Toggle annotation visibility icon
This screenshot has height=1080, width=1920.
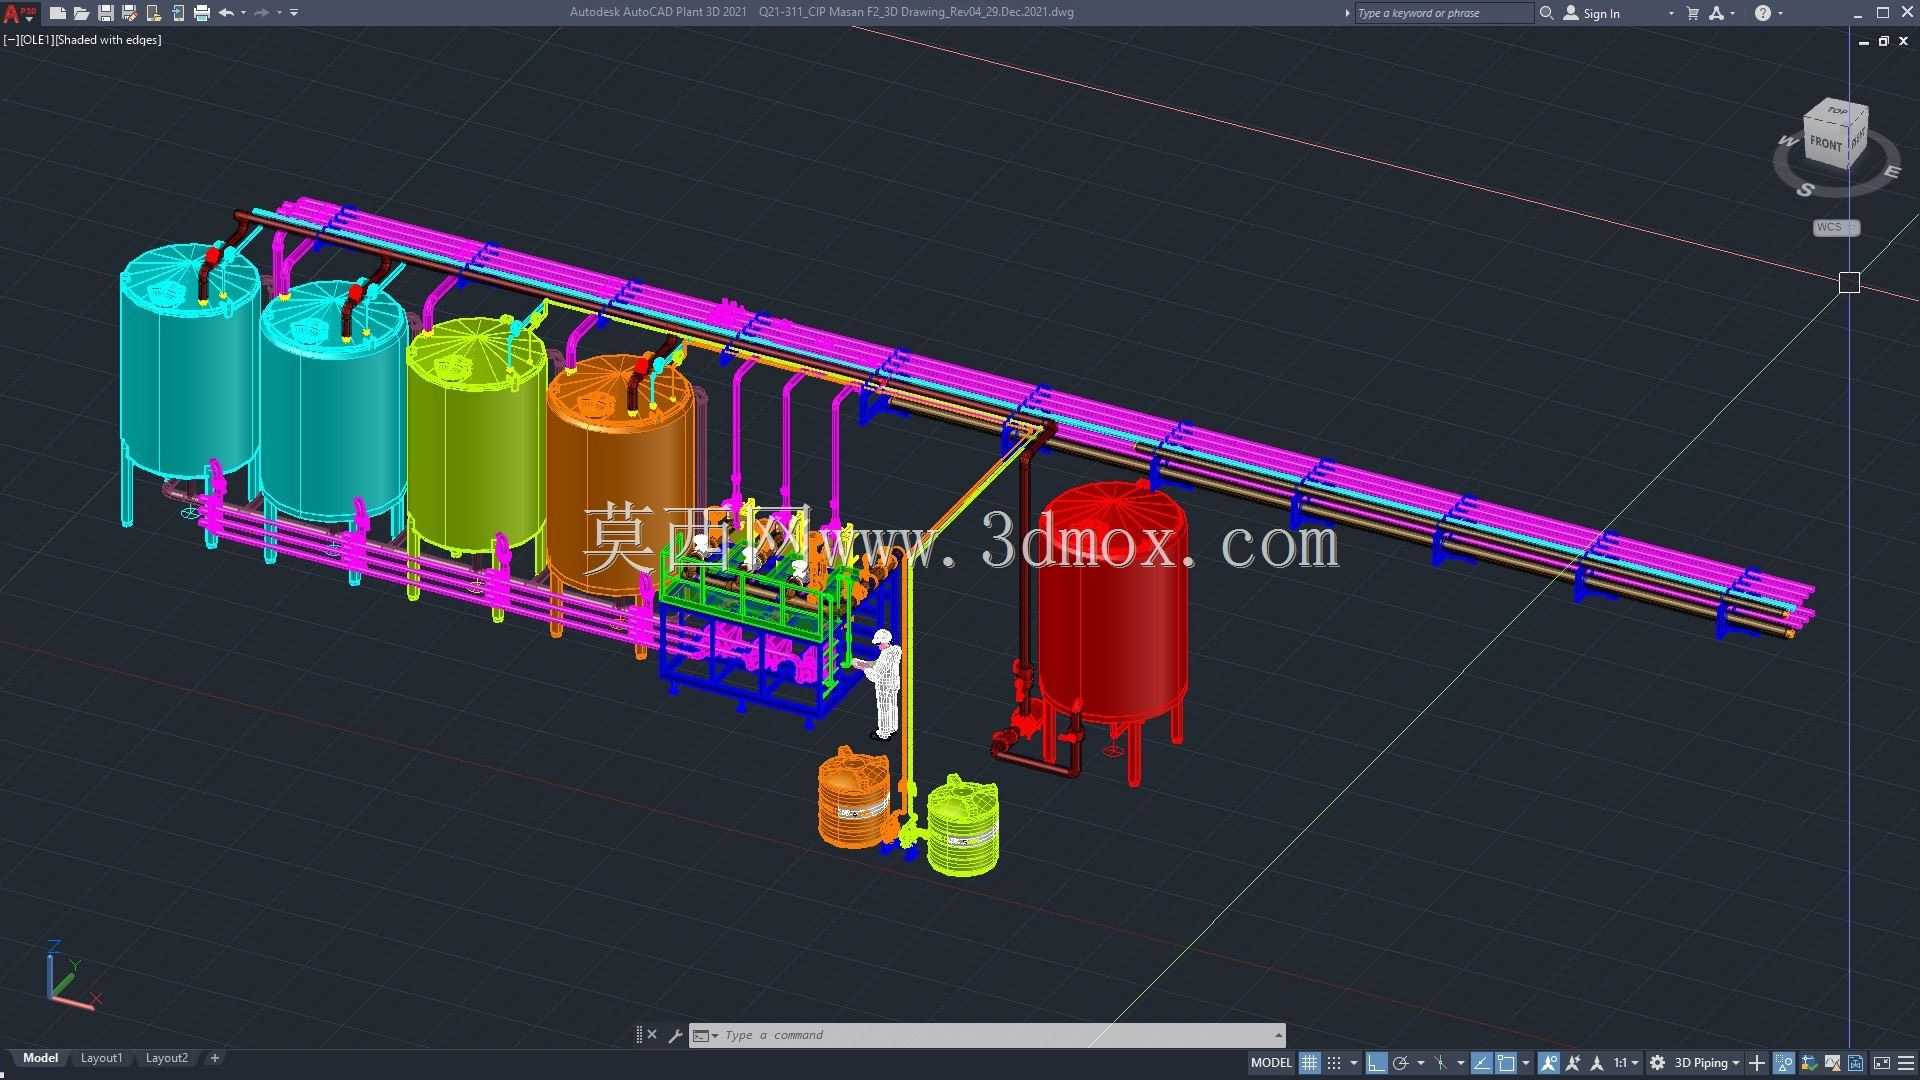pyautogui.click(x=1549, y=1063)
